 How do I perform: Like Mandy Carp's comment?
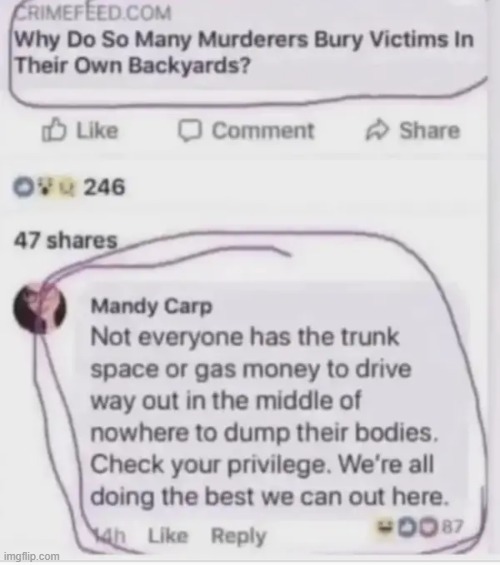tap(168, 536)
